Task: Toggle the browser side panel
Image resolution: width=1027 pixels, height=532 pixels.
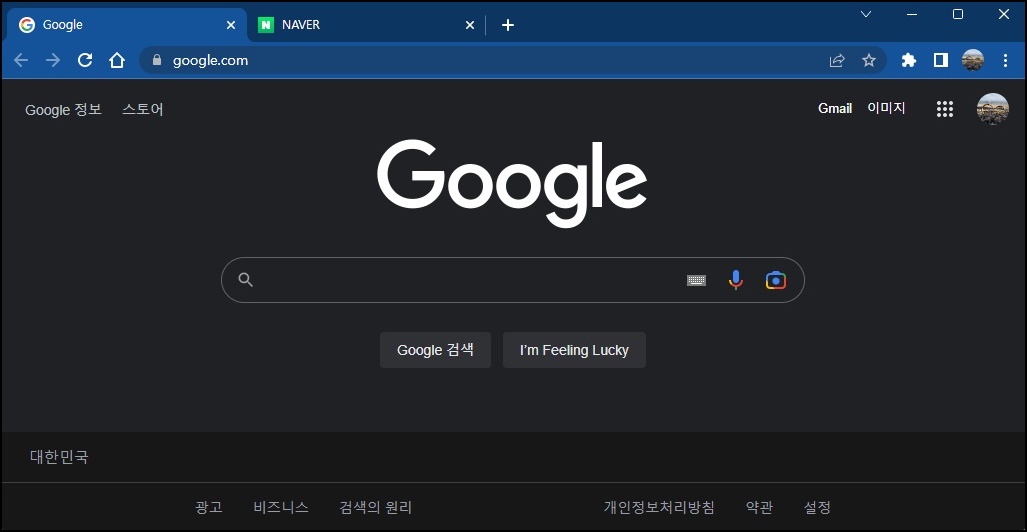Action: click(941, 60)
